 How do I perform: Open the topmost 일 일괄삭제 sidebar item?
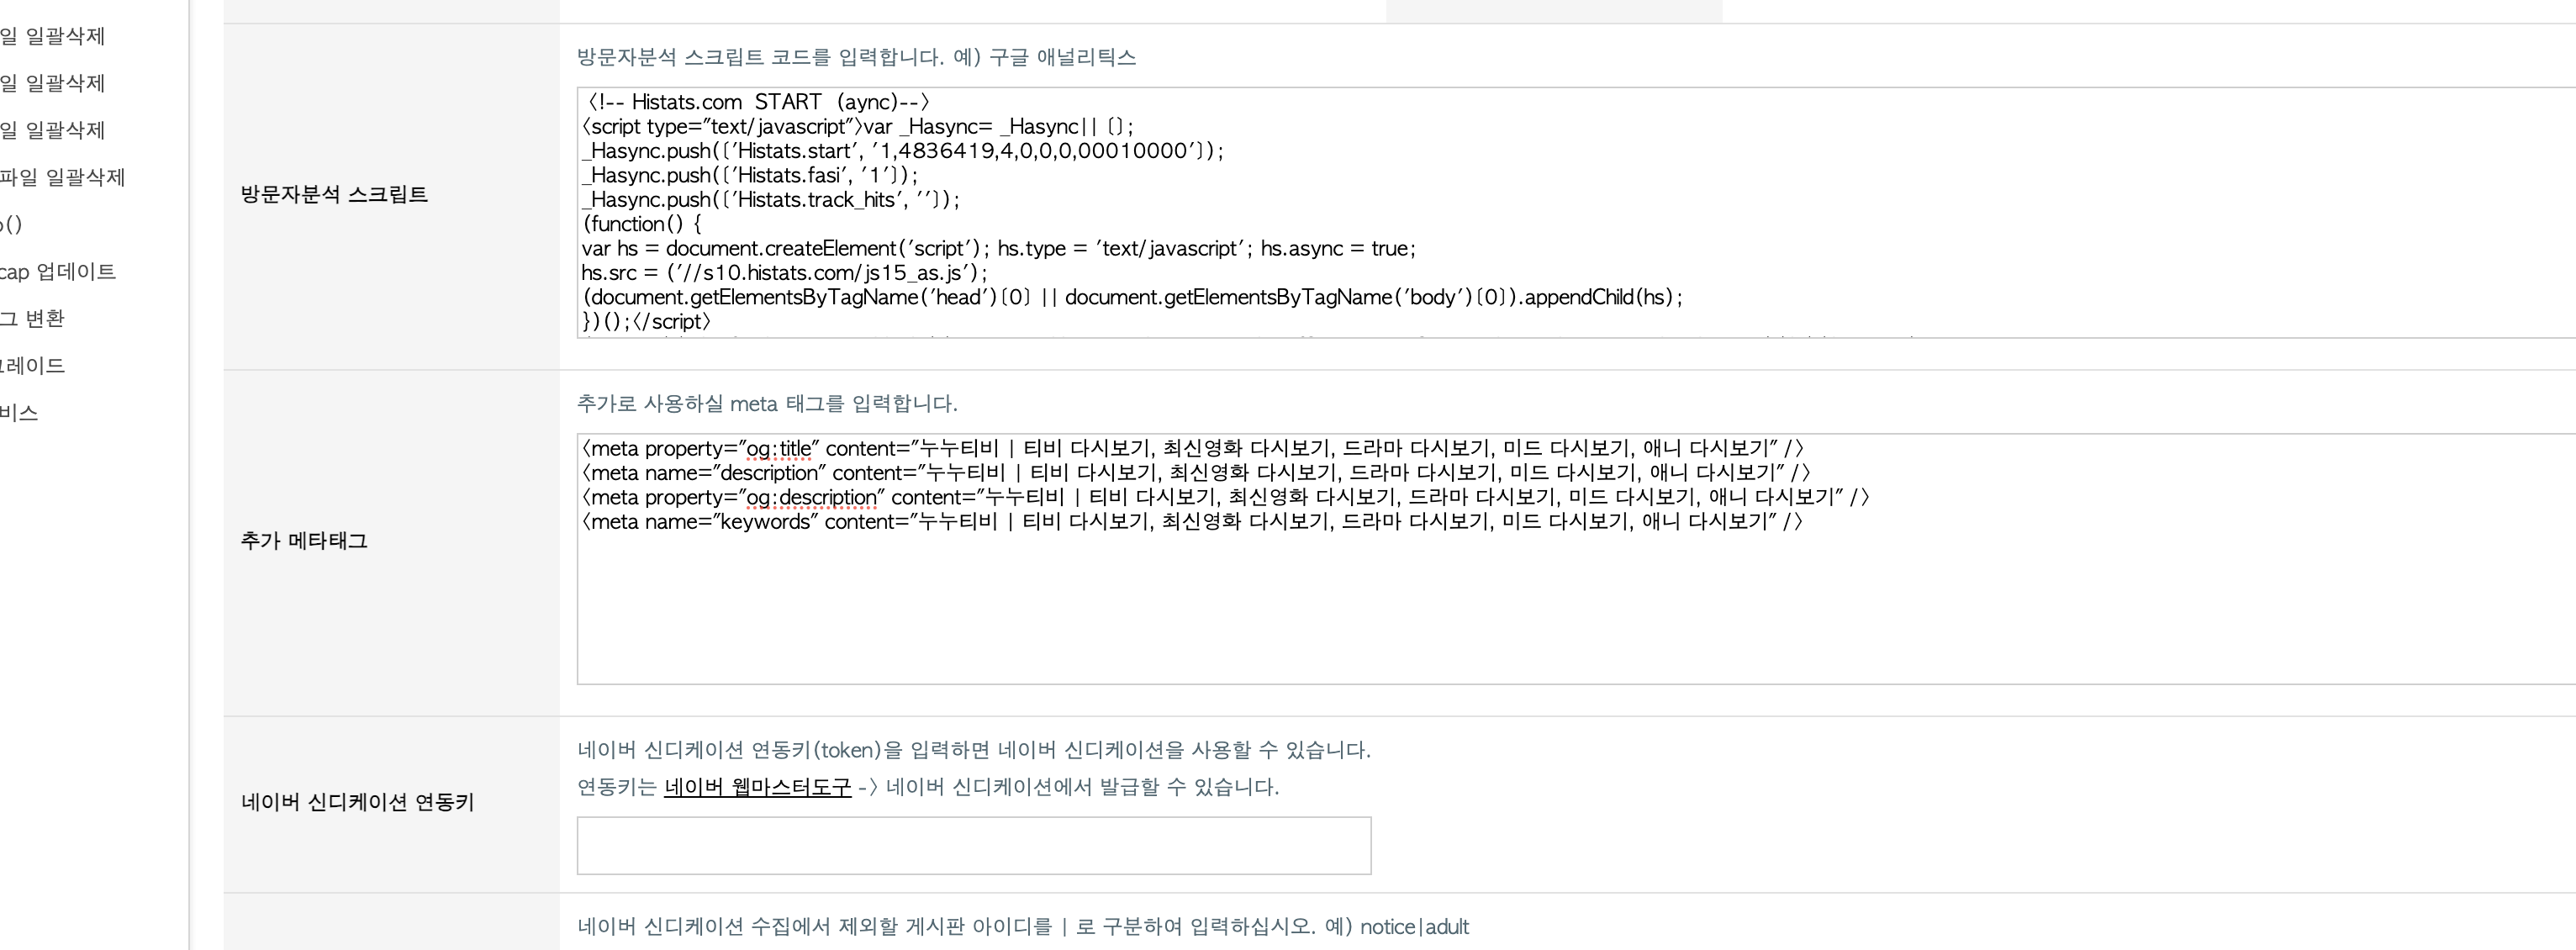pyautogui.click(x=52, y=36)
